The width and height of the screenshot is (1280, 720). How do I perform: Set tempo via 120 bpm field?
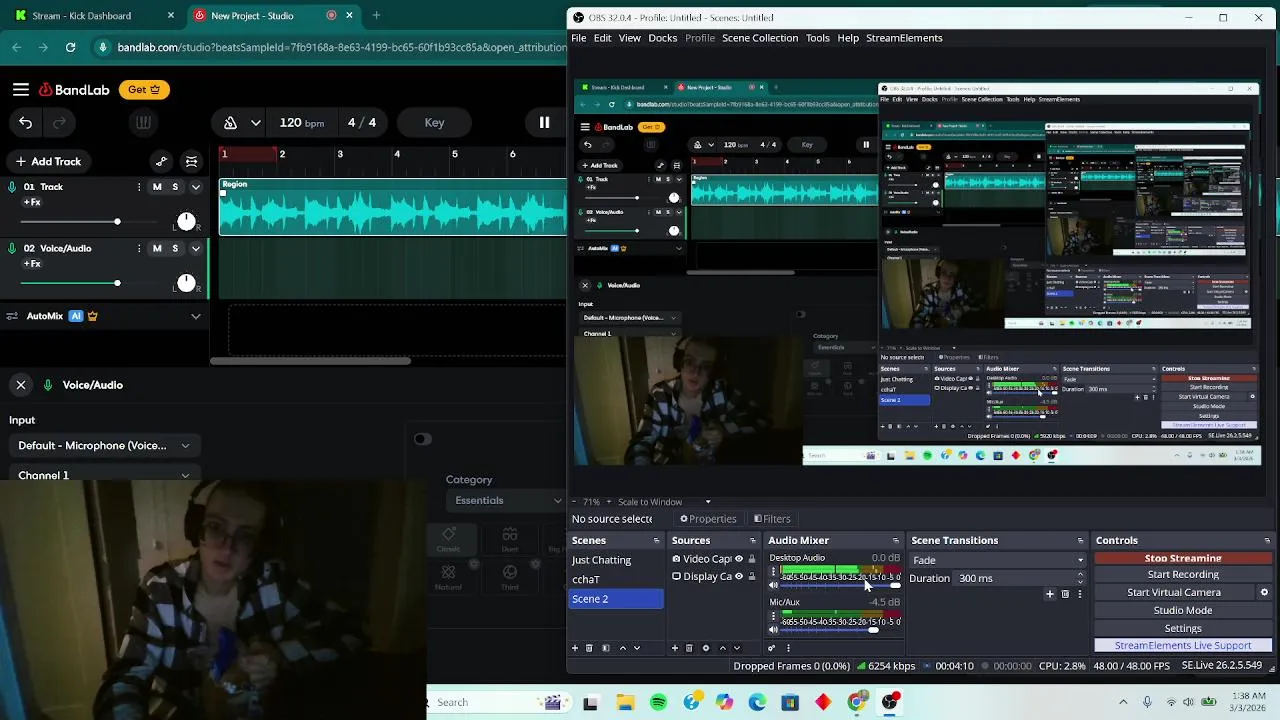click(x=301, y=123)
